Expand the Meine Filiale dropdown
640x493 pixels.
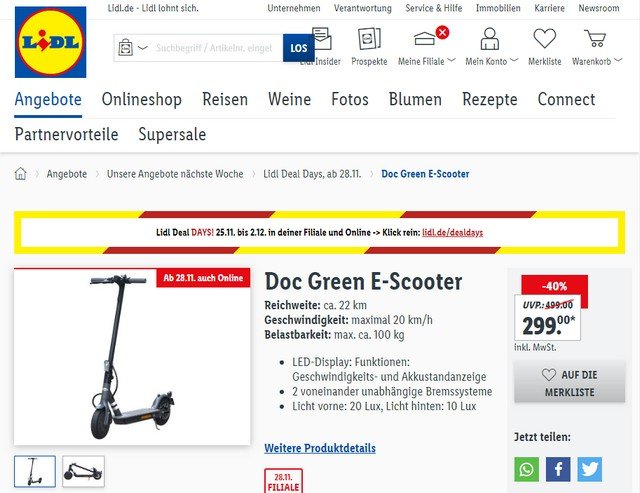pyautogui.click(x=451, y=60)
